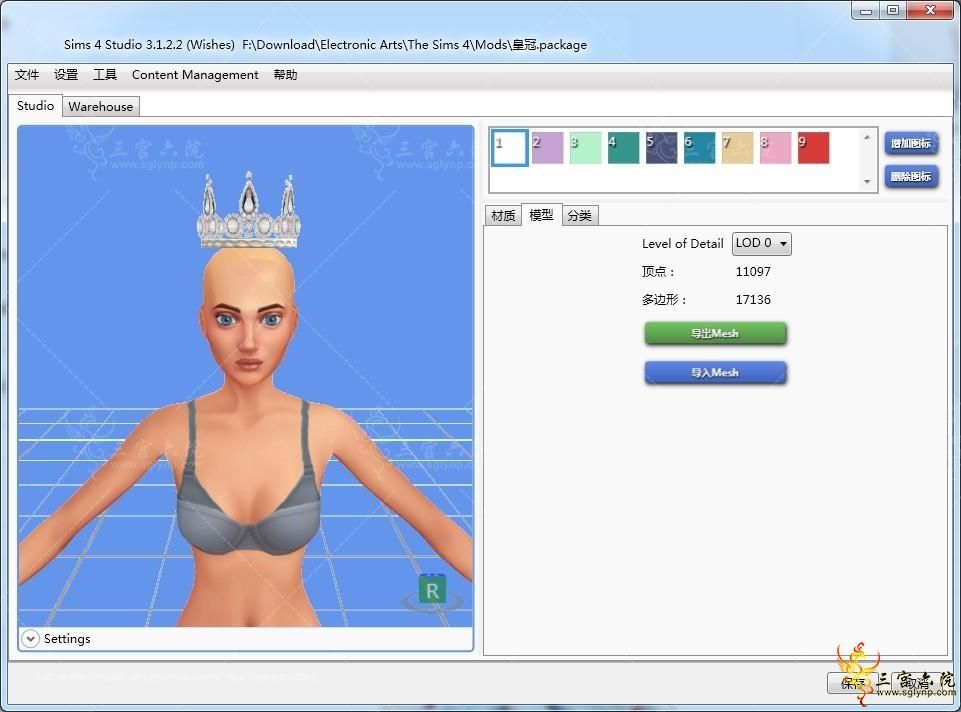This screenshot has width=961, height=712.
Task: Click the vertex count value 11097
Action: pos(753,271)
